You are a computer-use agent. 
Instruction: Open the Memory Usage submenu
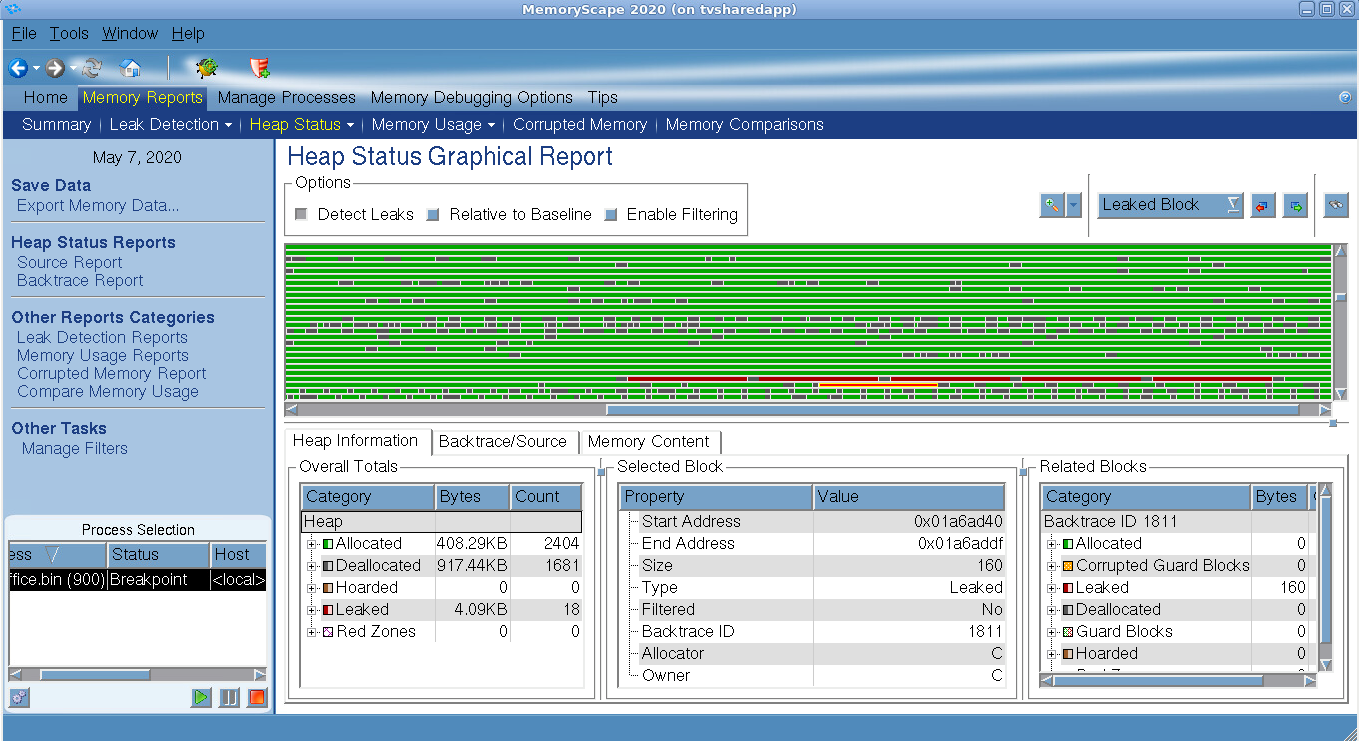(433, 125)
